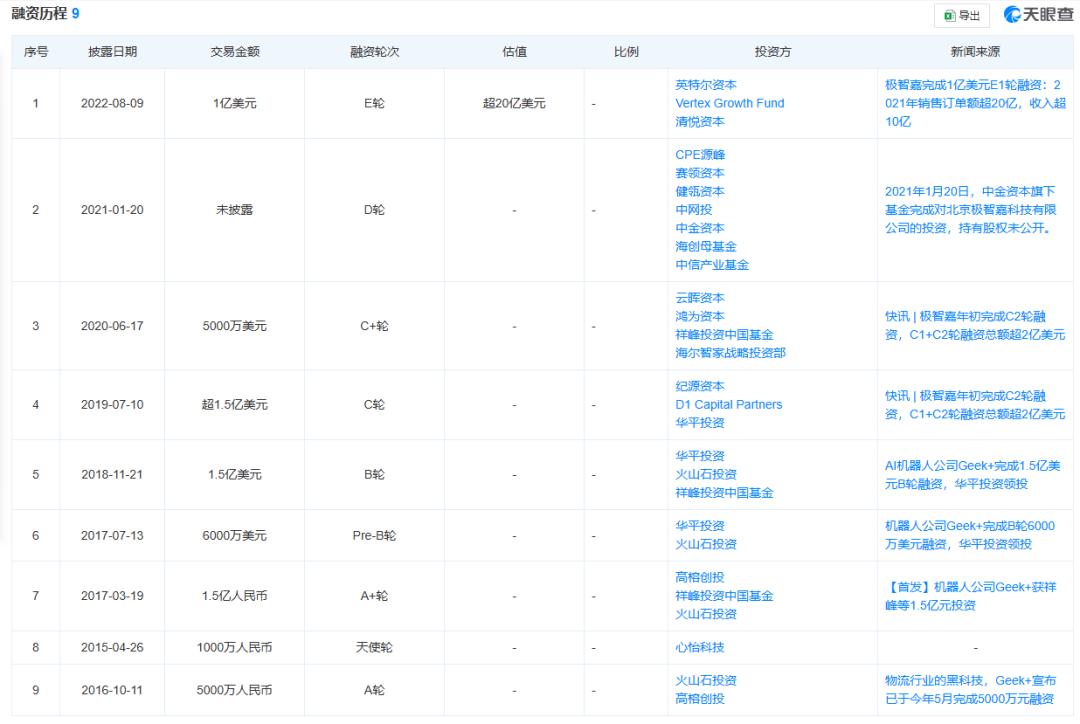Open 鸿为资本 investor link

click(699, 316)
